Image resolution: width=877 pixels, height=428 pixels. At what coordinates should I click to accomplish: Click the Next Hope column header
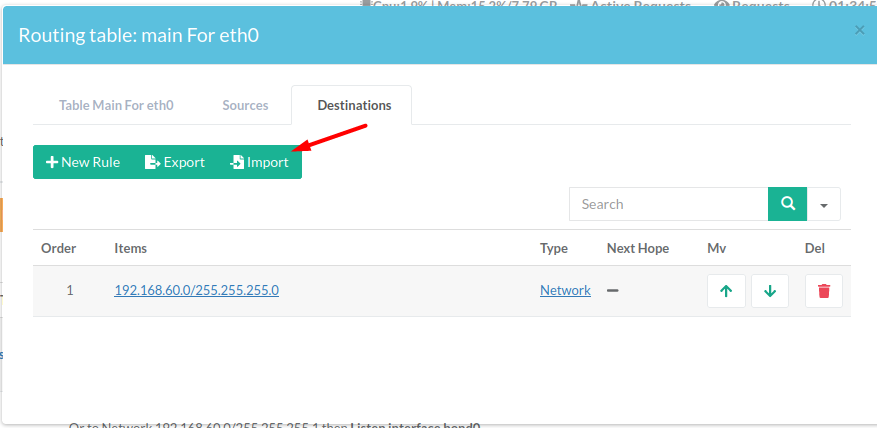click(637, 248)
